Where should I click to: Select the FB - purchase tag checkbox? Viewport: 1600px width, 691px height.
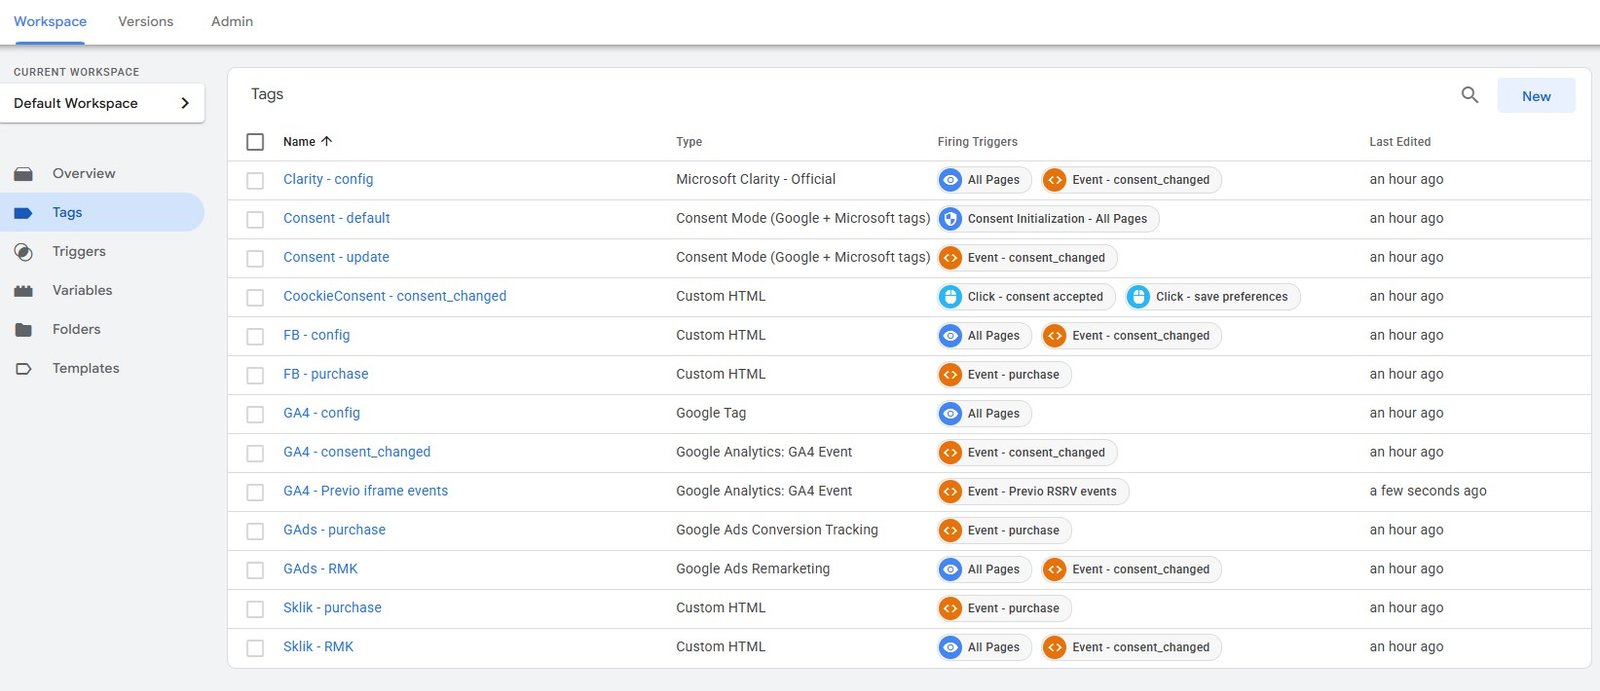click(255, 376)
